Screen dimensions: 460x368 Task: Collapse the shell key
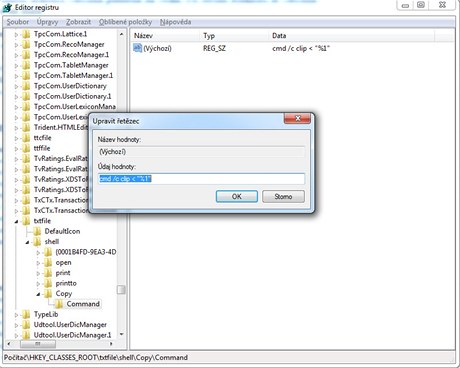(27, 242)
